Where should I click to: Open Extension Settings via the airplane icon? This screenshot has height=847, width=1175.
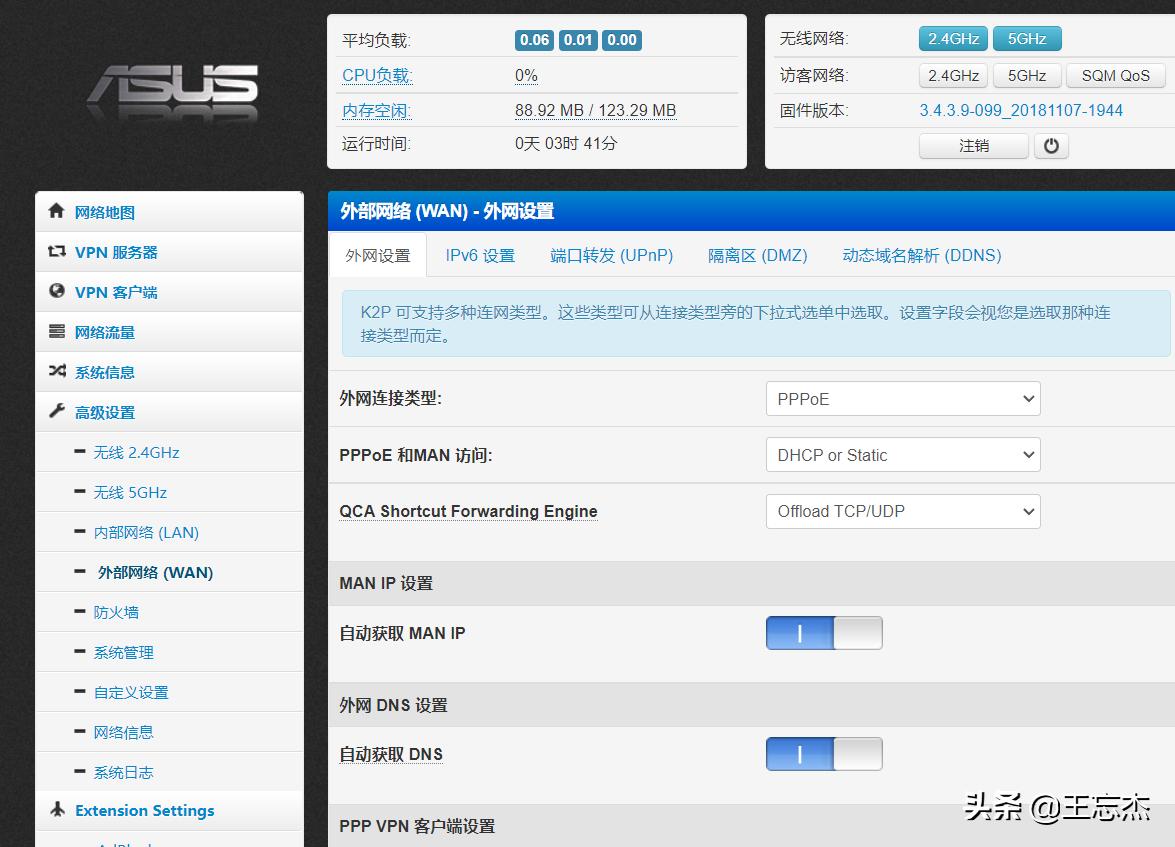(57, 811)
